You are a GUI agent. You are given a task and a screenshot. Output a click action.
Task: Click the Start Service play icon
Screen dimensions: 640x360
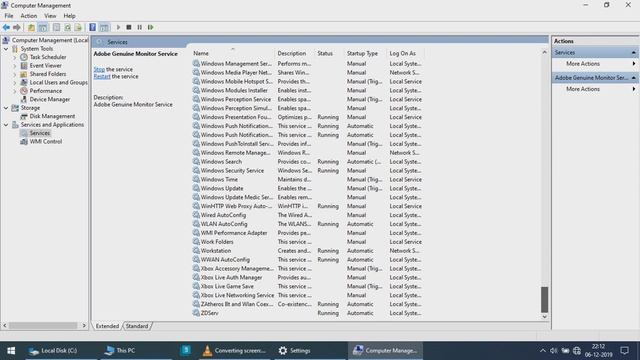pyautogui.click(x=118, y=27)
